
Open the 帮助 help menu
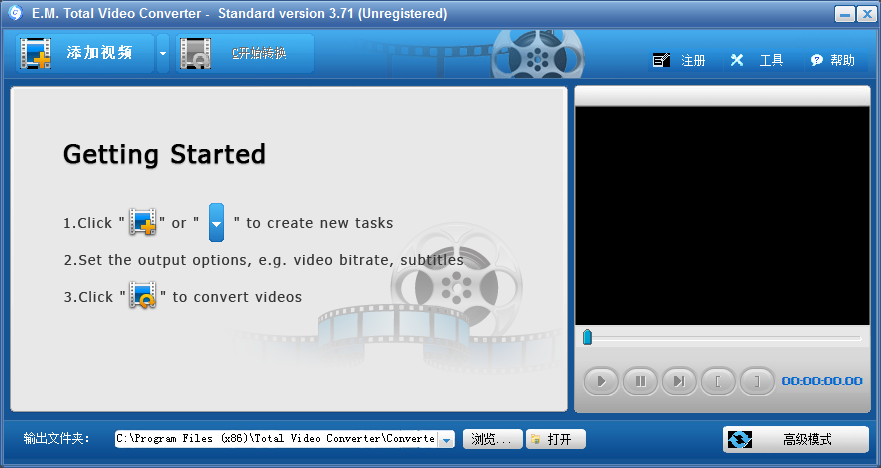(832, 60)
